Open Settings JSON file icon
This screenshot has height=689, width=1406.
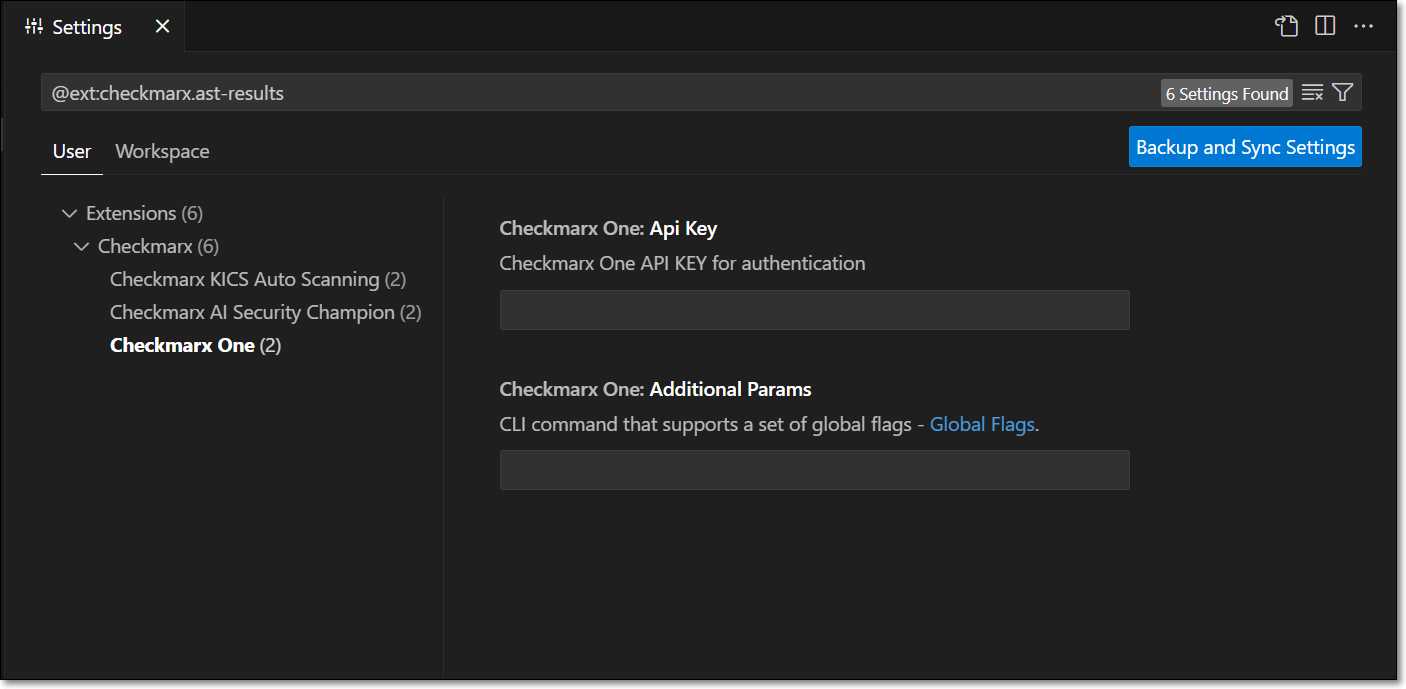click(1286, 27)
